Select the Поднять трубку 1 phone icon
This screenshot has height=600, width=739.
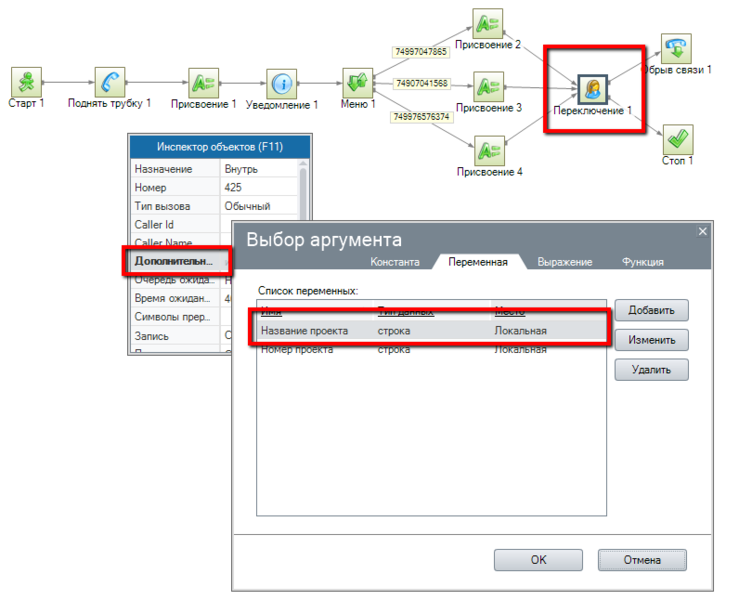[x=110, y=82]
